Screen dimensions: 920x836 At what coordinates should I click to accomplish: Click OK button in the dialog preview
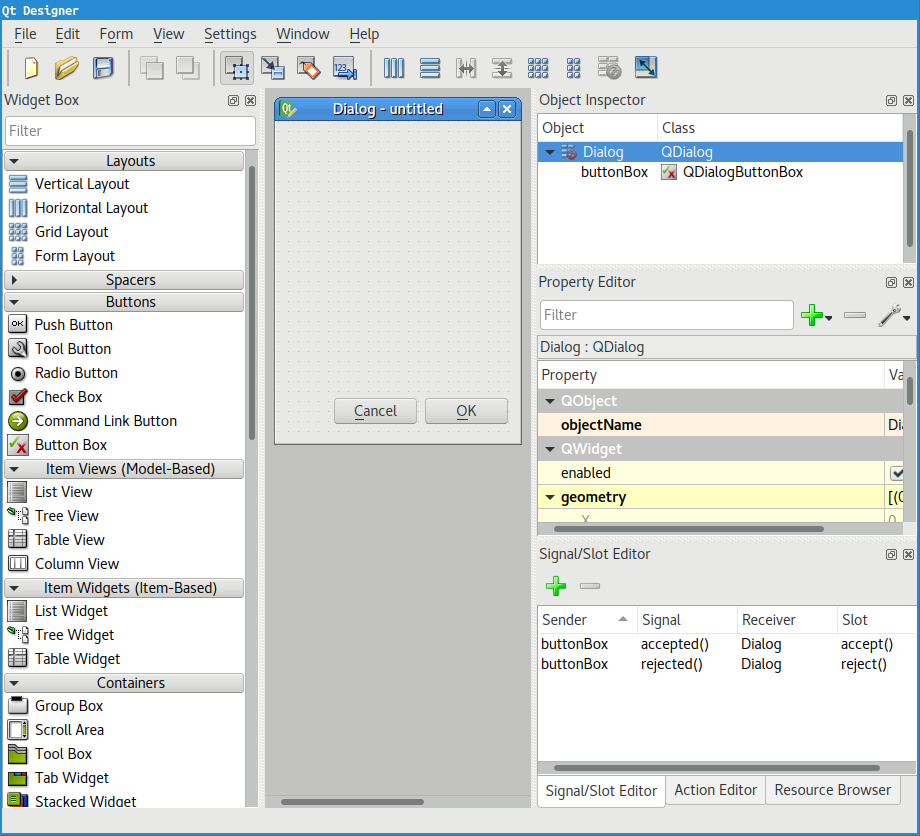click(x=466, y=411)
